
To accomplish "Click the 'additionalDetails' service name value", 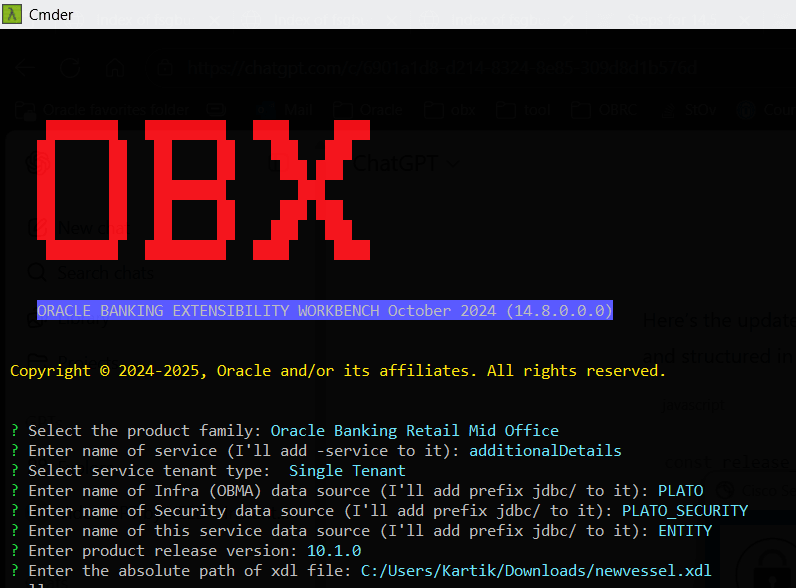I will point(545,451).
